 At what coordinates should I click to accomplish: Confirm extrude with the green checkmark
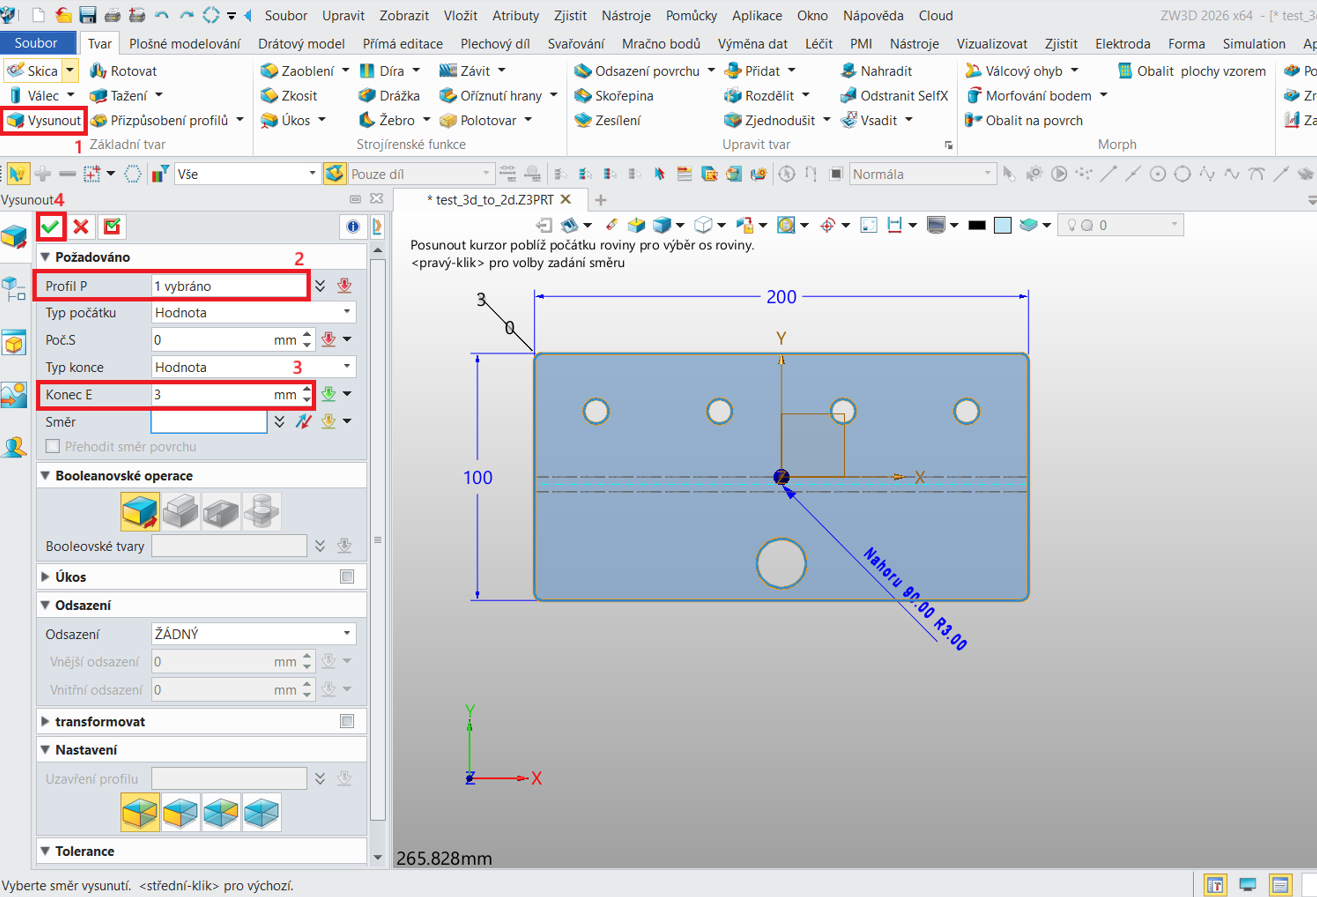50,227
